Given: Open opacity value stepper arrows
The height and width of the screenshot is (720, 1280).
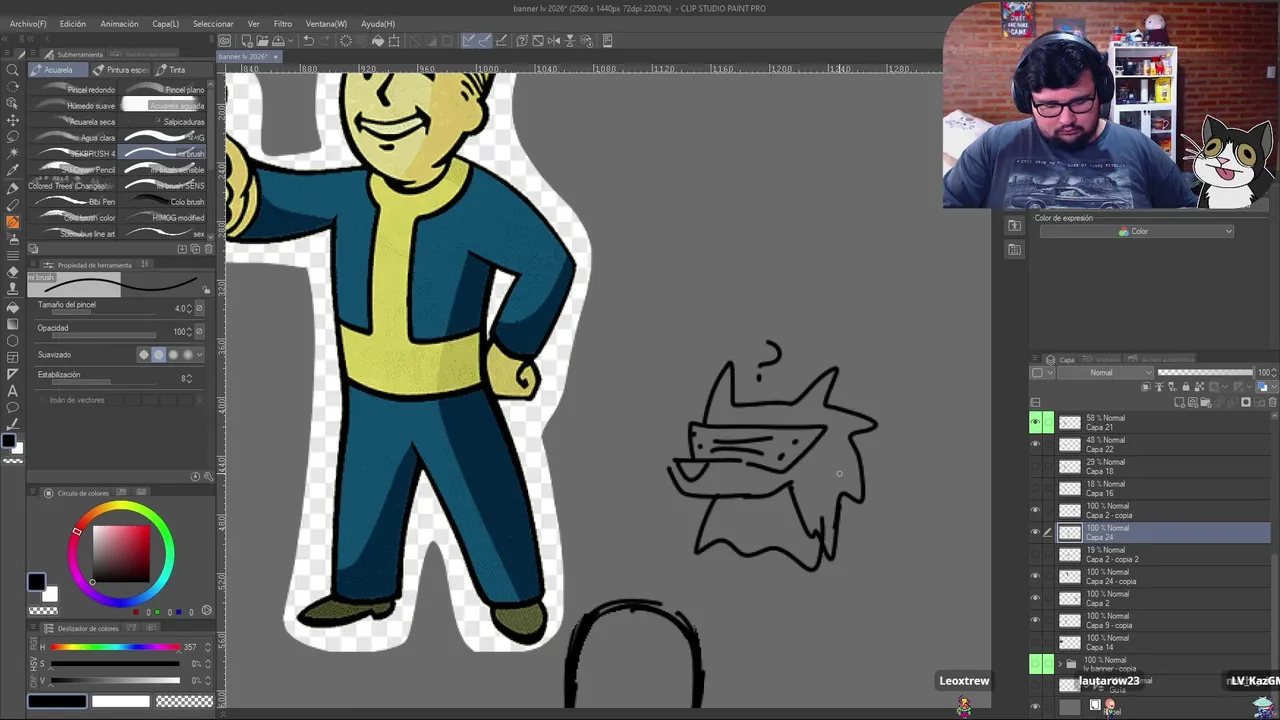Looking at the screenshot, I should (x=190, y=332).
